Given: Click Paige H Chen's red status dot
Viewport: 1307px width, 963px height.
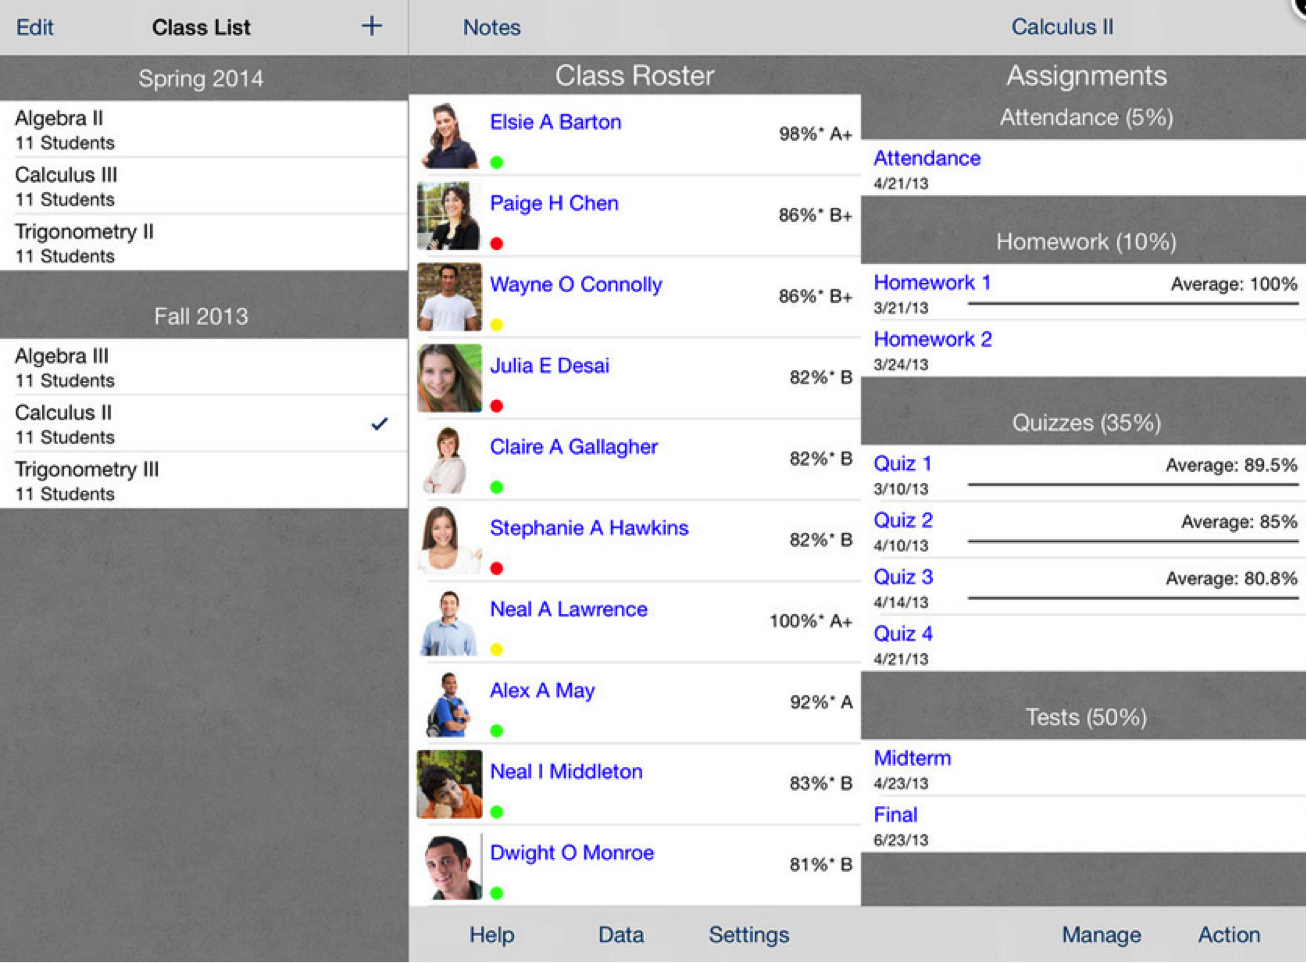Looking at the screenshot, I should pyautogui.click(x=497, y=243).
